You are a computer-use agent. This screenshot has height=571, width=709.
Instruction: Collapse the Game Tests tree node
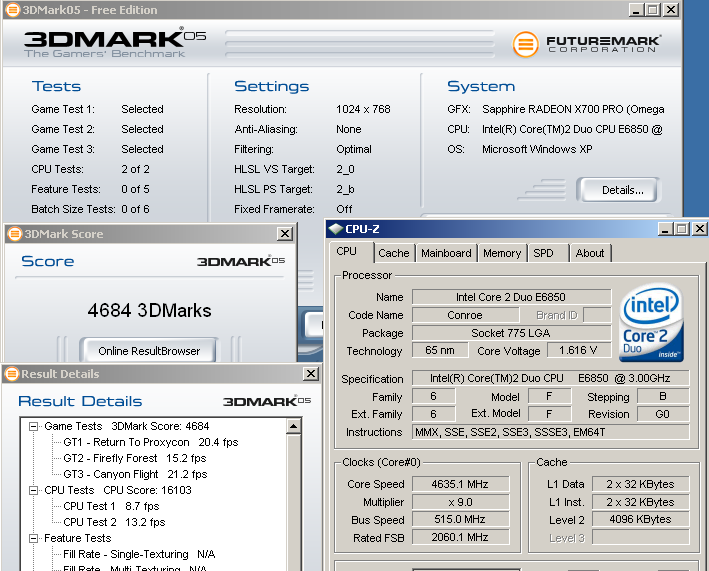coord(33,426)
